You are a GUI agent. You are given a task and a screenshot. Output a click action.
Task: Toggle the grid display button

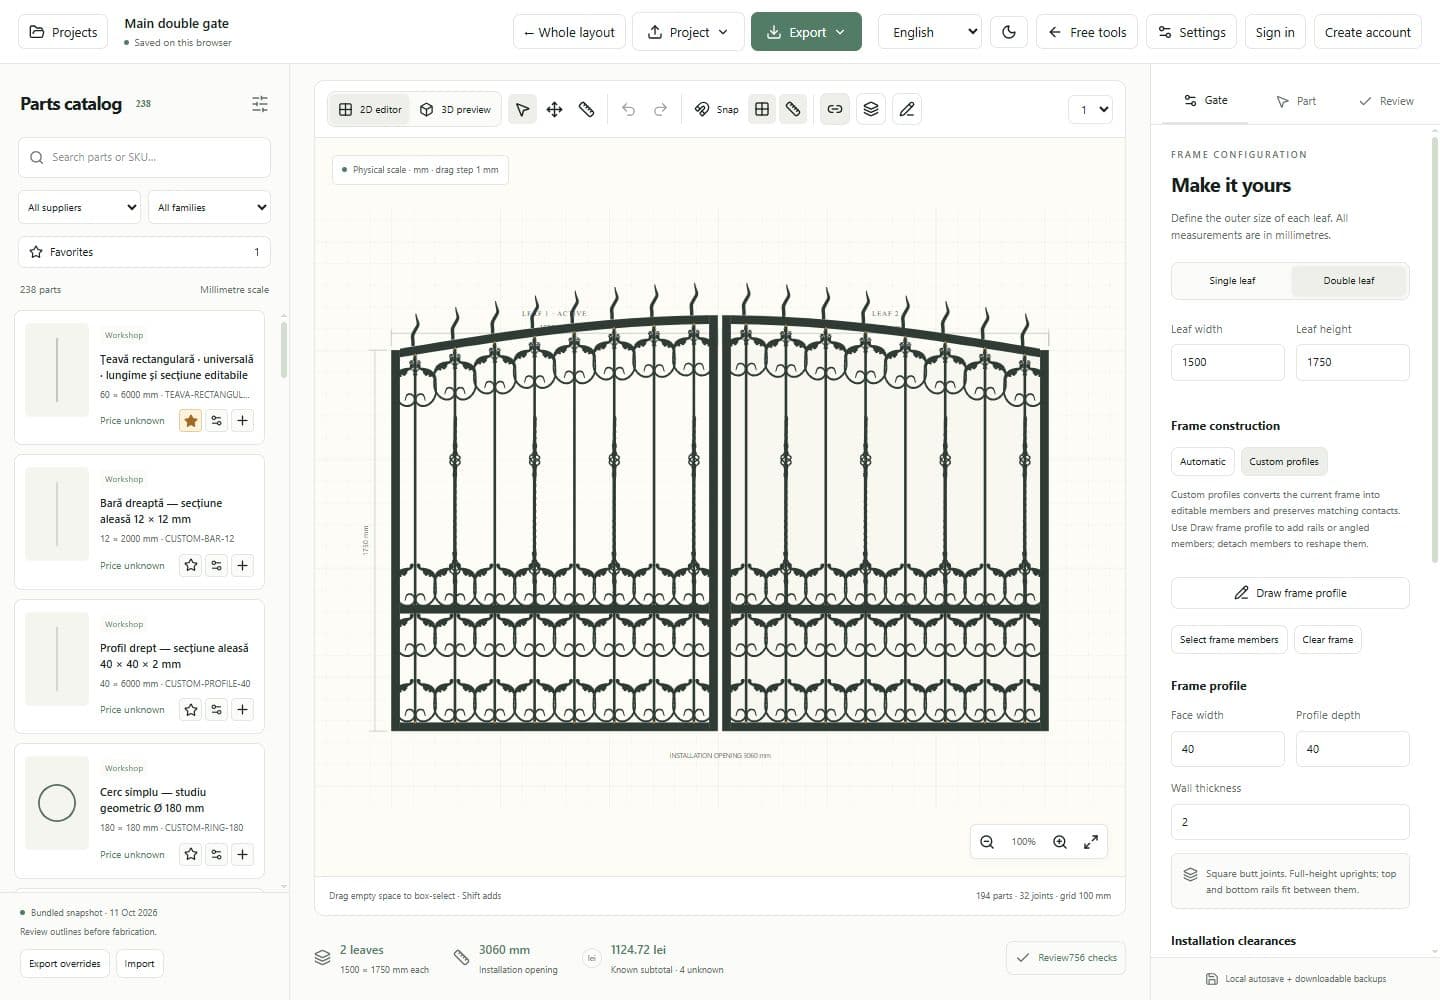pyautogui.click(x=762, y=109)
